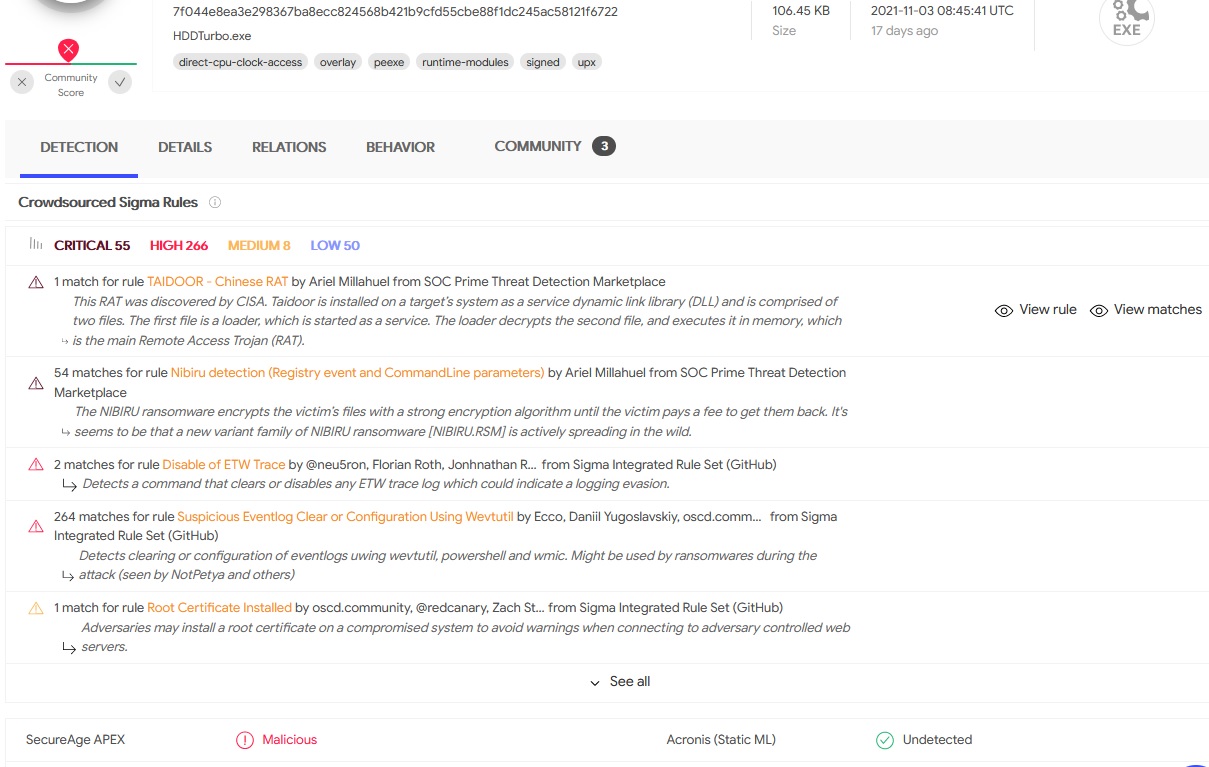
Task: Open the Disable of ETW Trace rule link
Action: tap(223, 464)
